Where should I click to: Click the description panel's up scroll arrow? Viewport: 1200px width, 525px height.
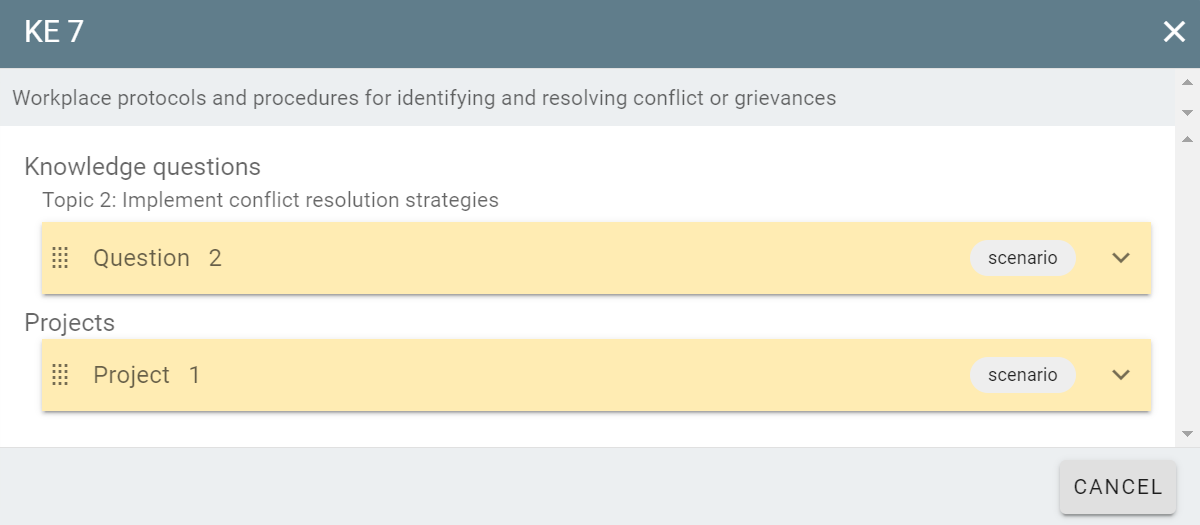[x=1188, y=82]
